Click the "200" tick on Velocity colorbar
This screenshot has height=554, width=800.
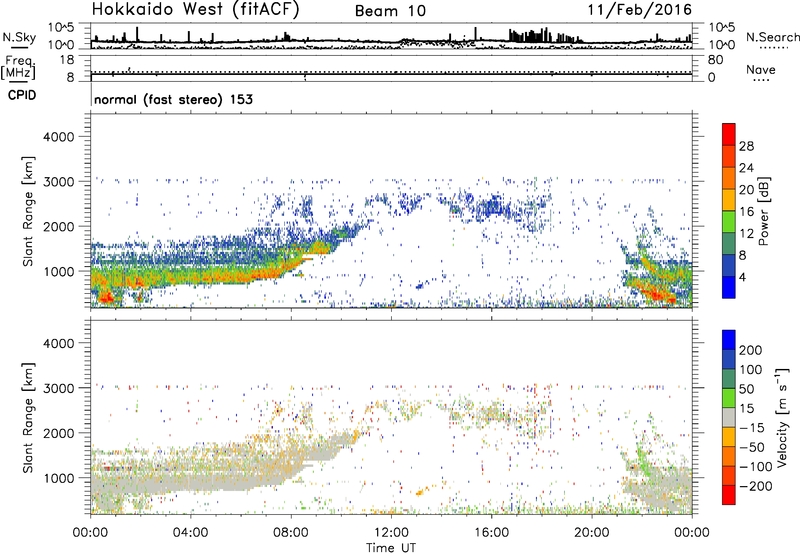coord(751,350)
